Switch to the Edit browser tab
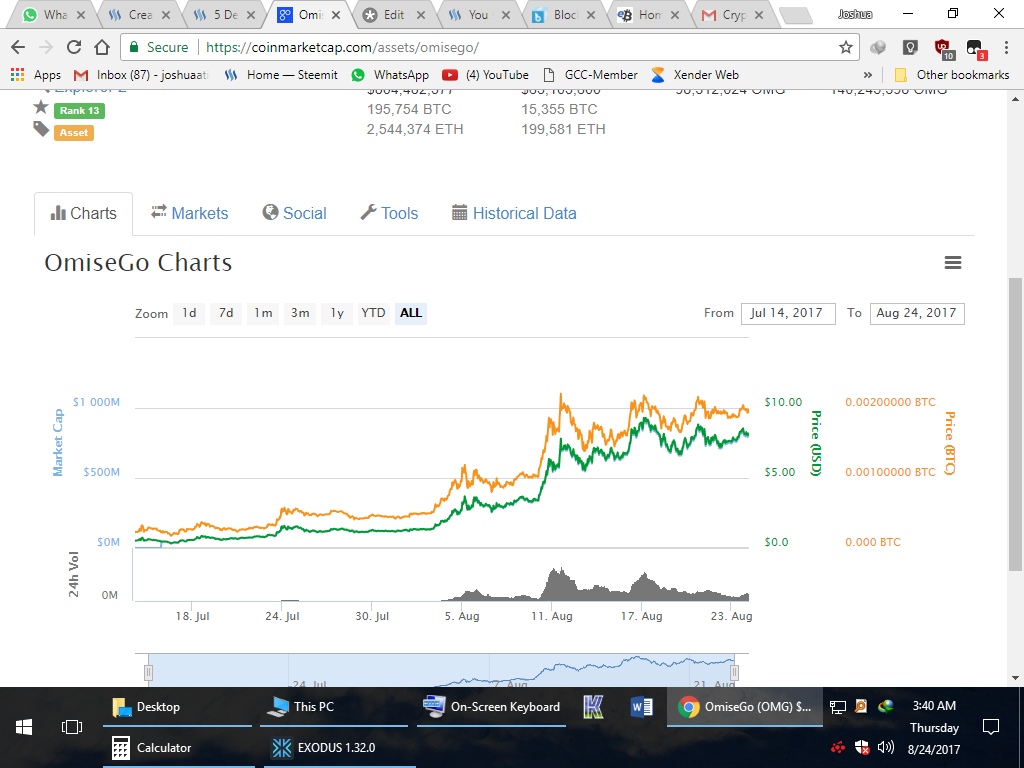This screenshot has width=1024, height=768. (x=394, y=14)
